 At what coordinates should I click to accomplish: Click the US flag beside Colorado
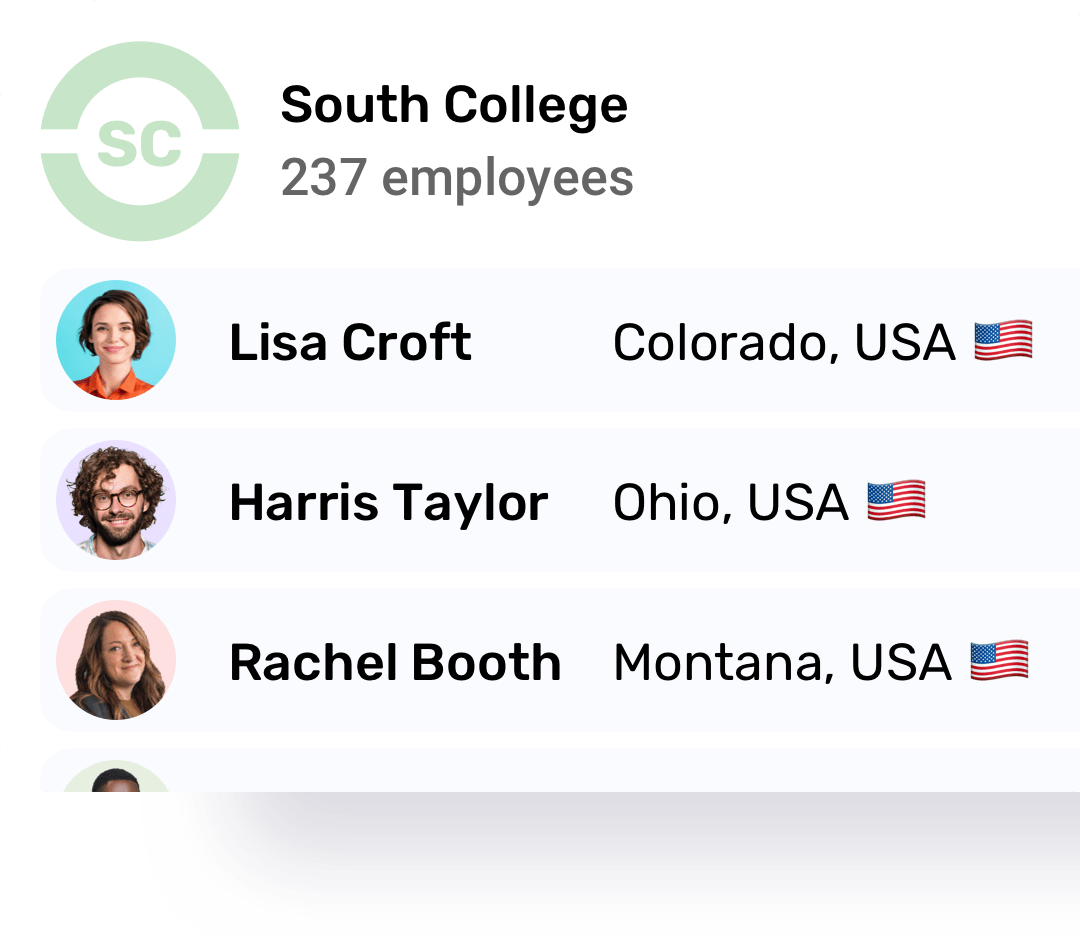pos(1004,340)
